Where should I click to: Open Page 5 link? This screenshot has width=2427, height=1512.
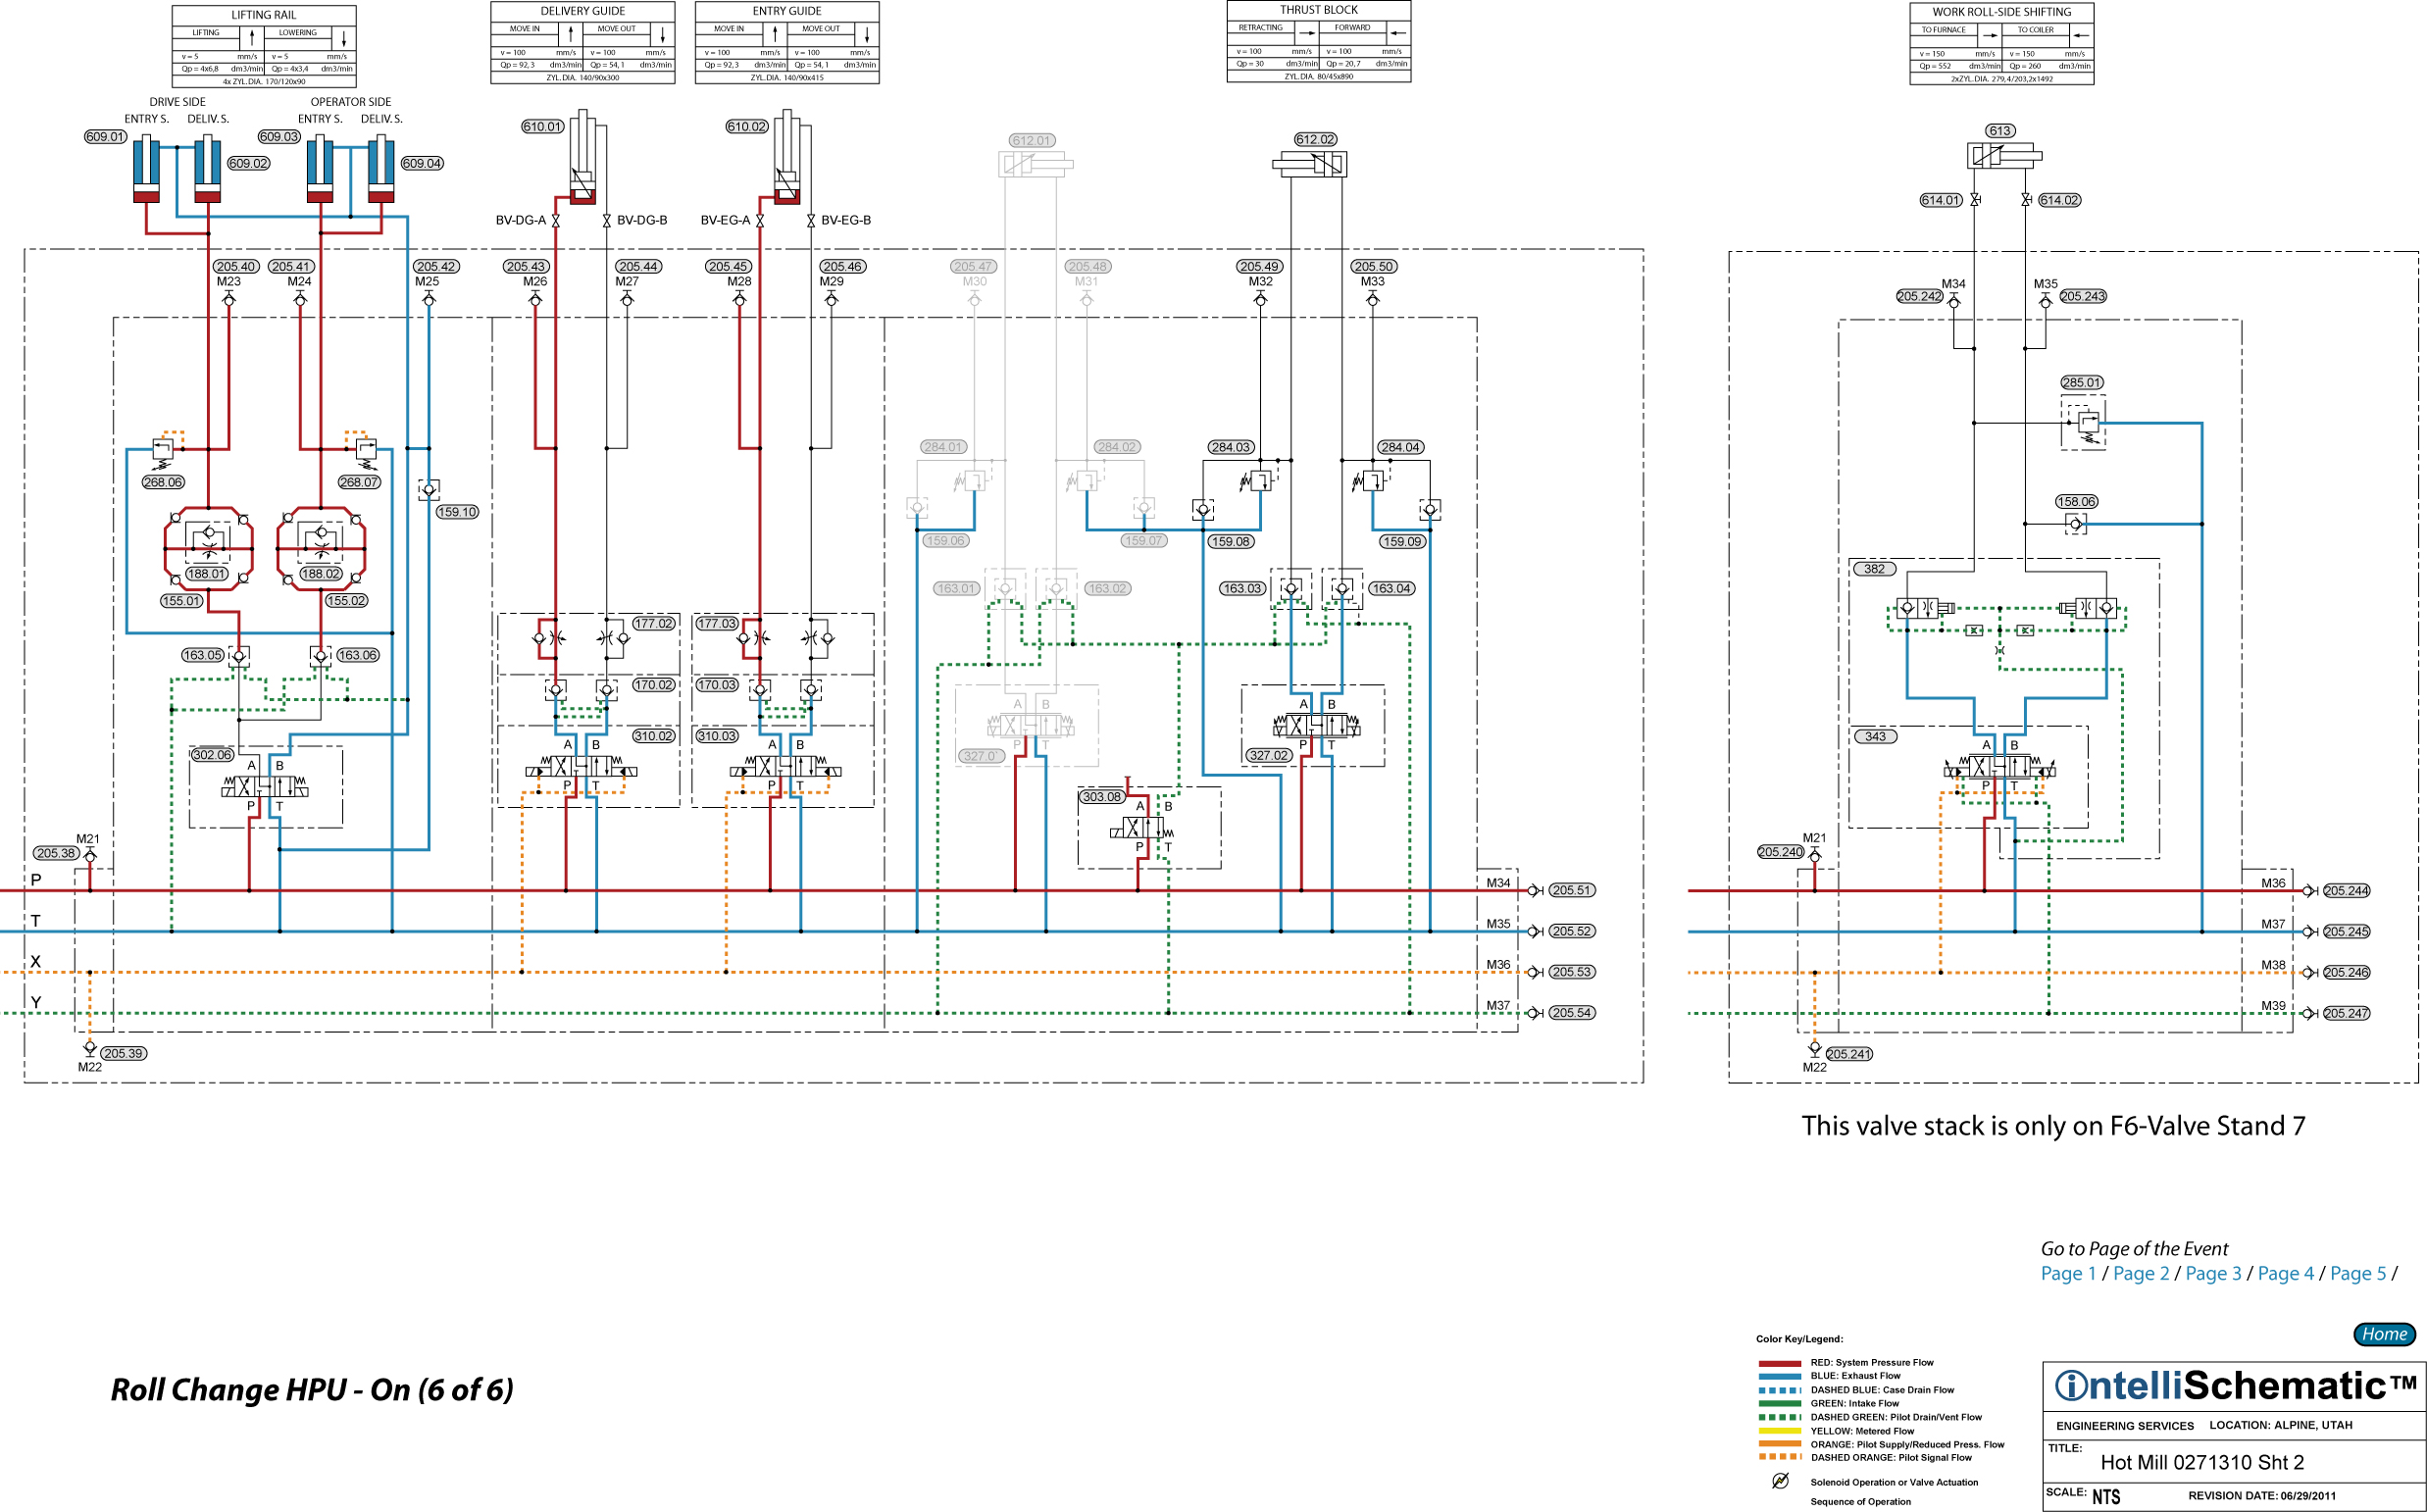tap(2357, 1273)
